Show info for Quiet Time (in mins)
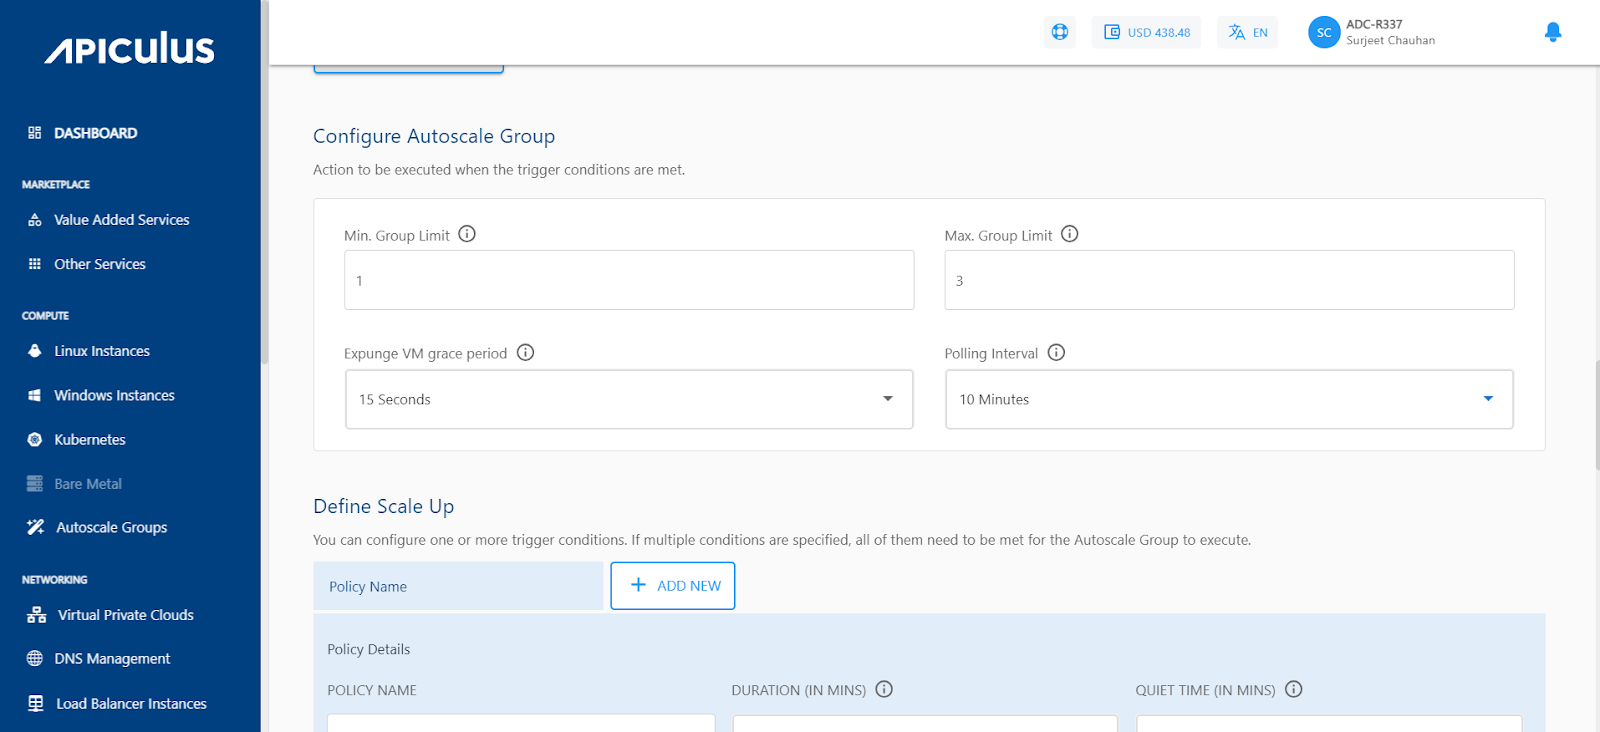The width and height of the screenshot is (1600, 732). pos(1294,689)
